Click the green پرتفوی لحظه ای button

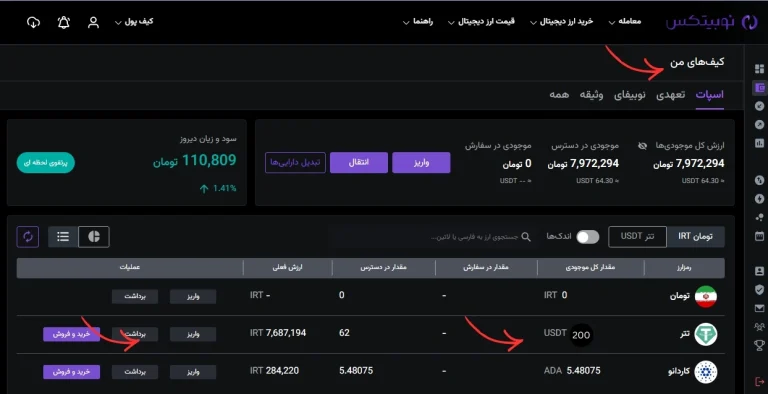click(46, 163)
